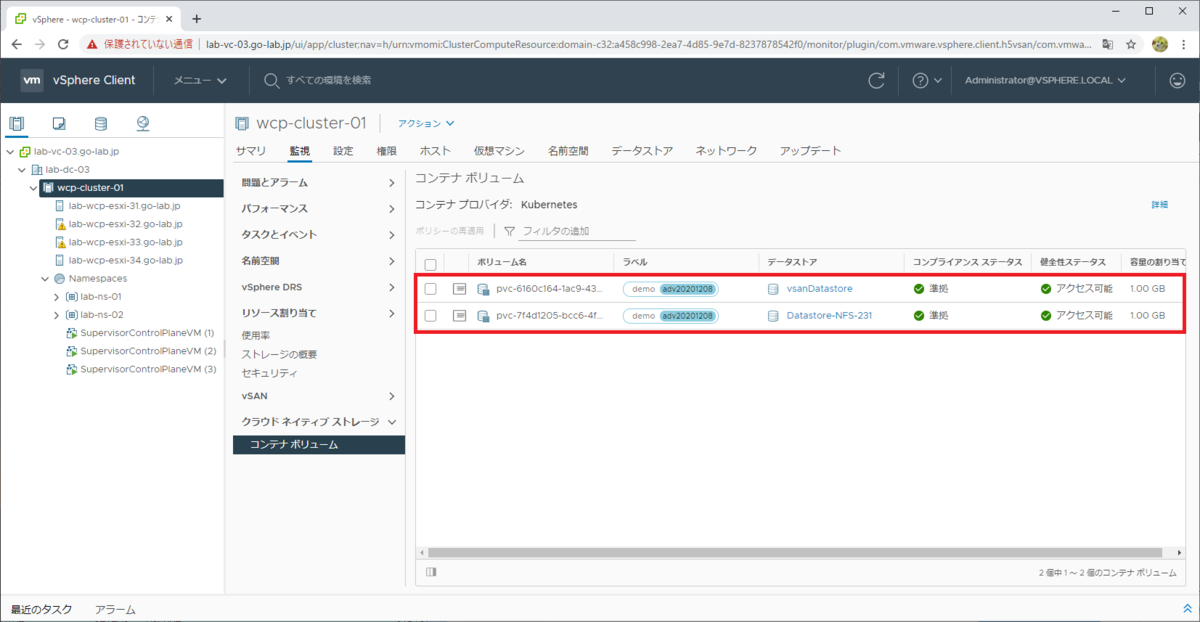Toggle the select all volumes checkbox
Image resolution: width=1200 pixels, height=622 pixels.
430,264
